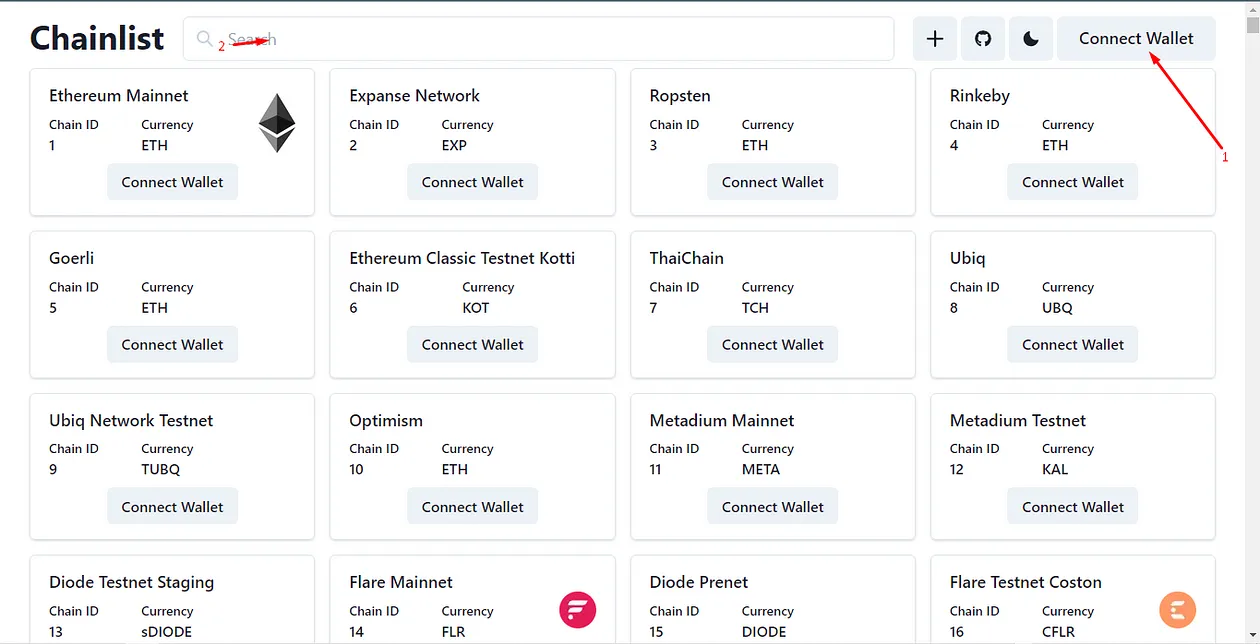Select the Metadium Mainnet title
The height and width of the screenshot is (644, 1260).
(x=722, y=421)
